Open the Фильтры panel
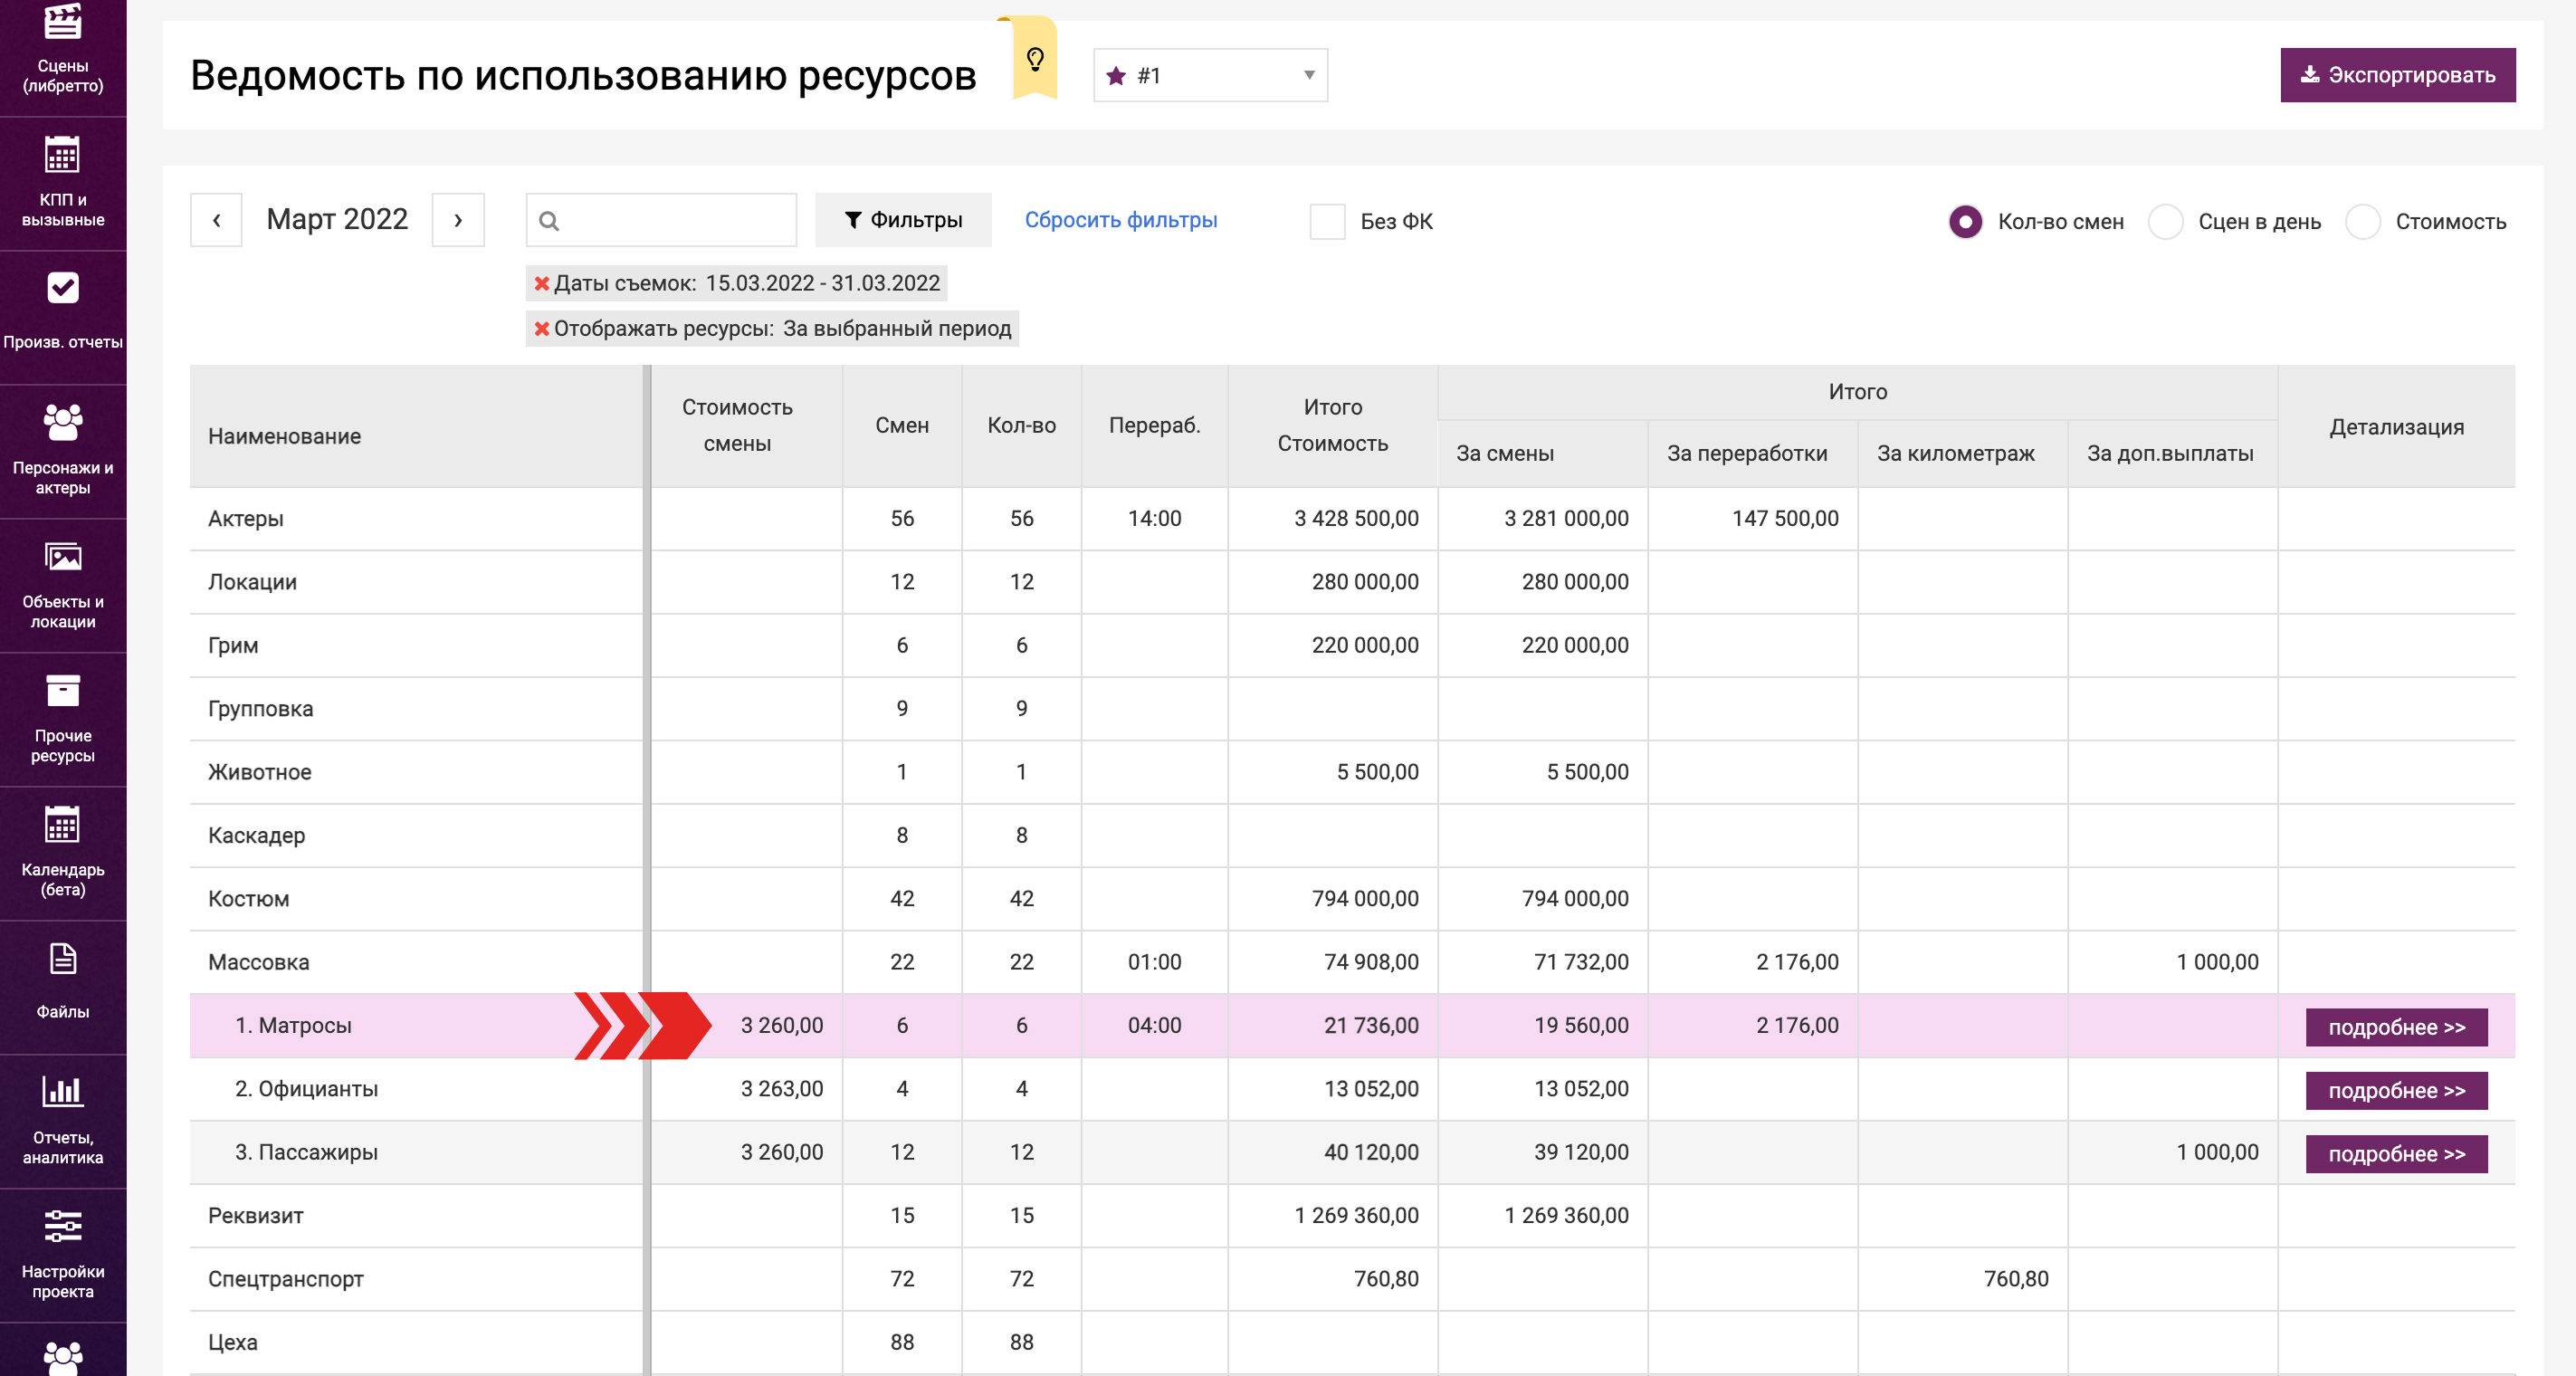 click(x=903, y=220)
